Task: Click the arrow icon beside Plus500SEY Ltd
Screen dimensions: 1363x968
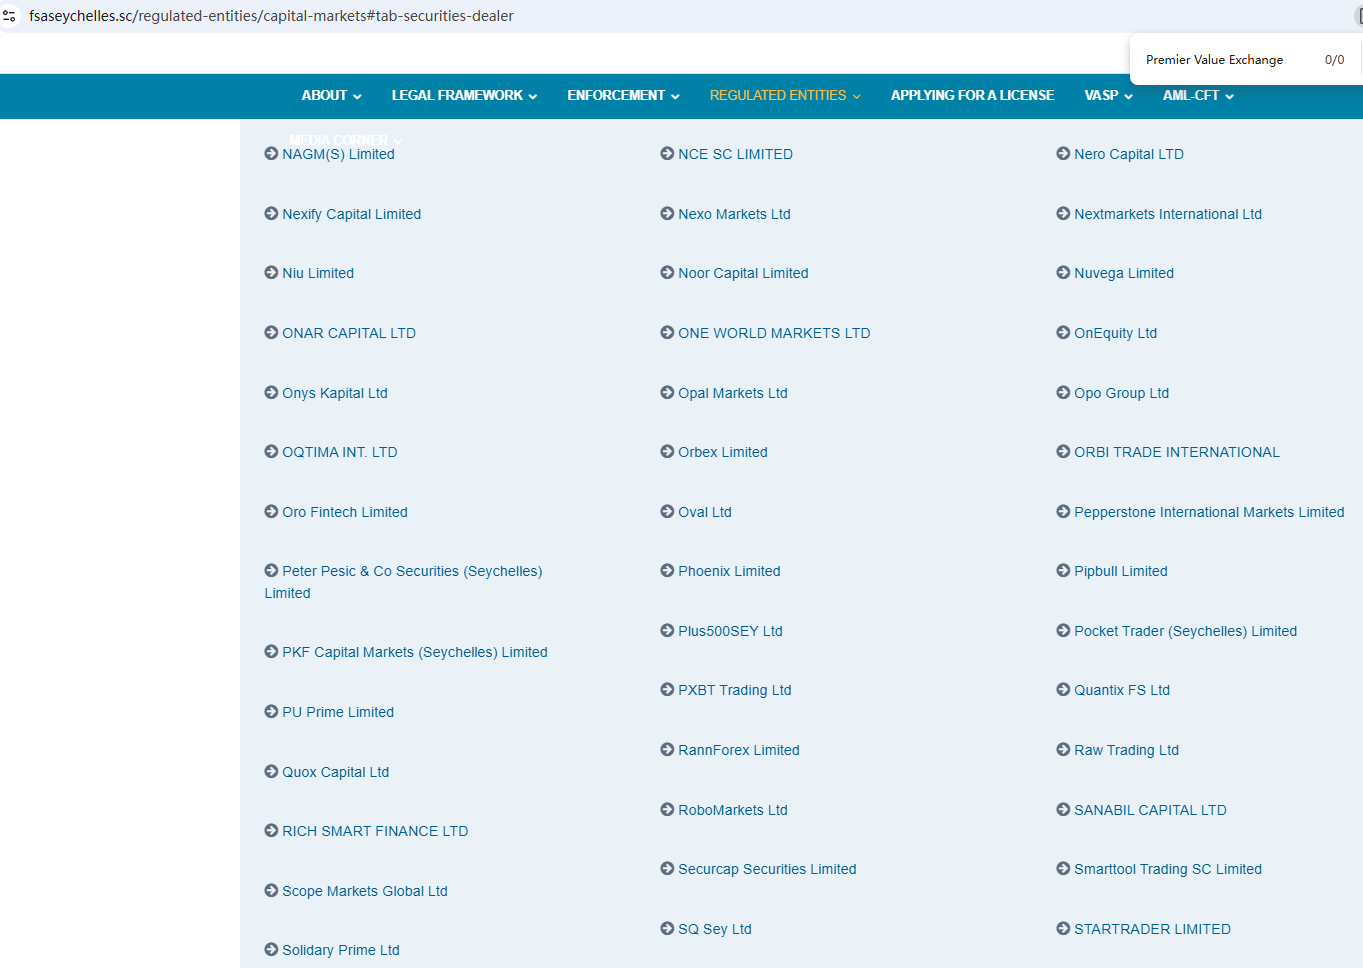Action: [667, 630]
